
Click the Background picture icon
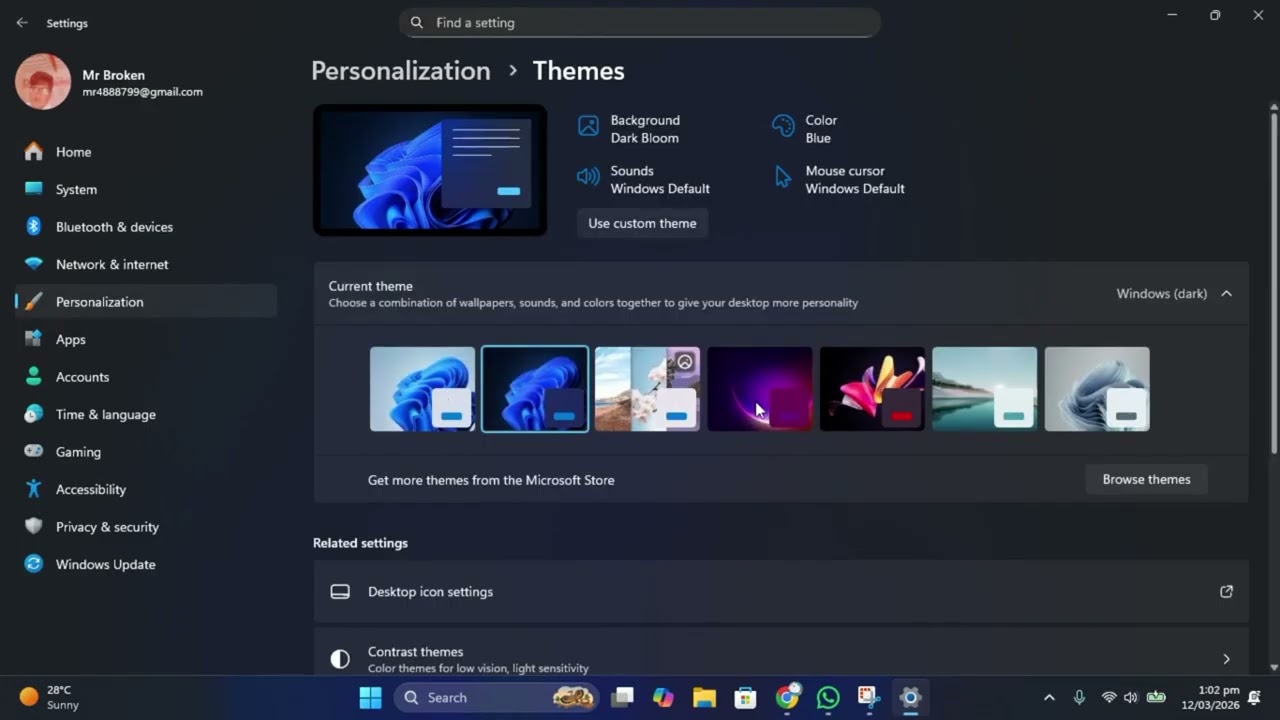tap(588, 126)
